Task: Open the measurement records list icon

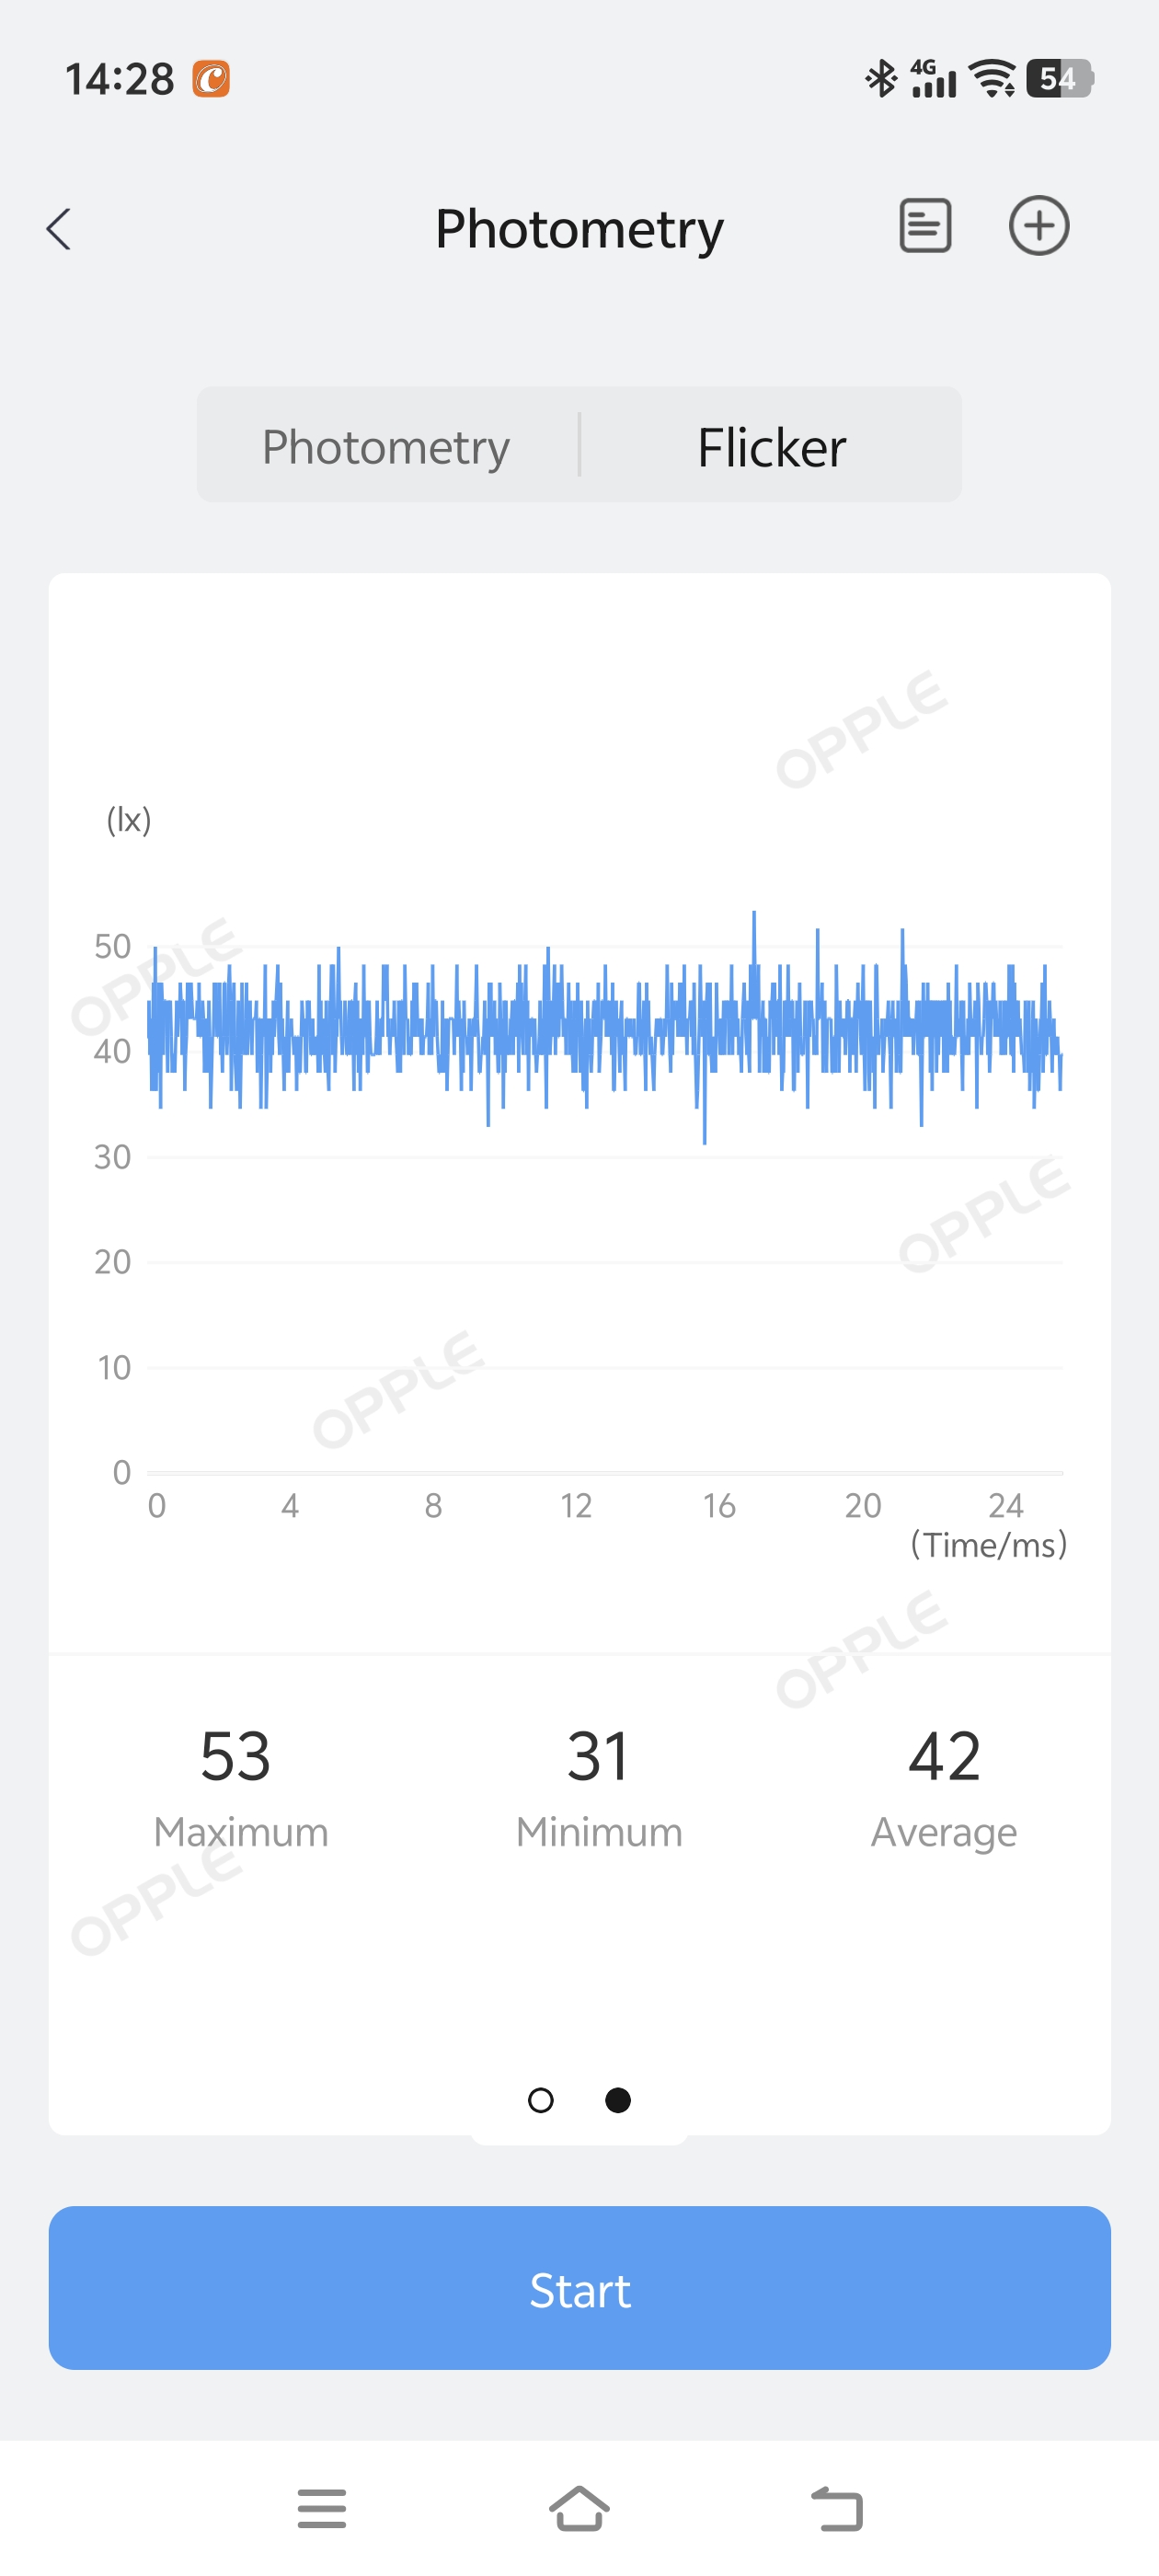Action: point(925,226)
